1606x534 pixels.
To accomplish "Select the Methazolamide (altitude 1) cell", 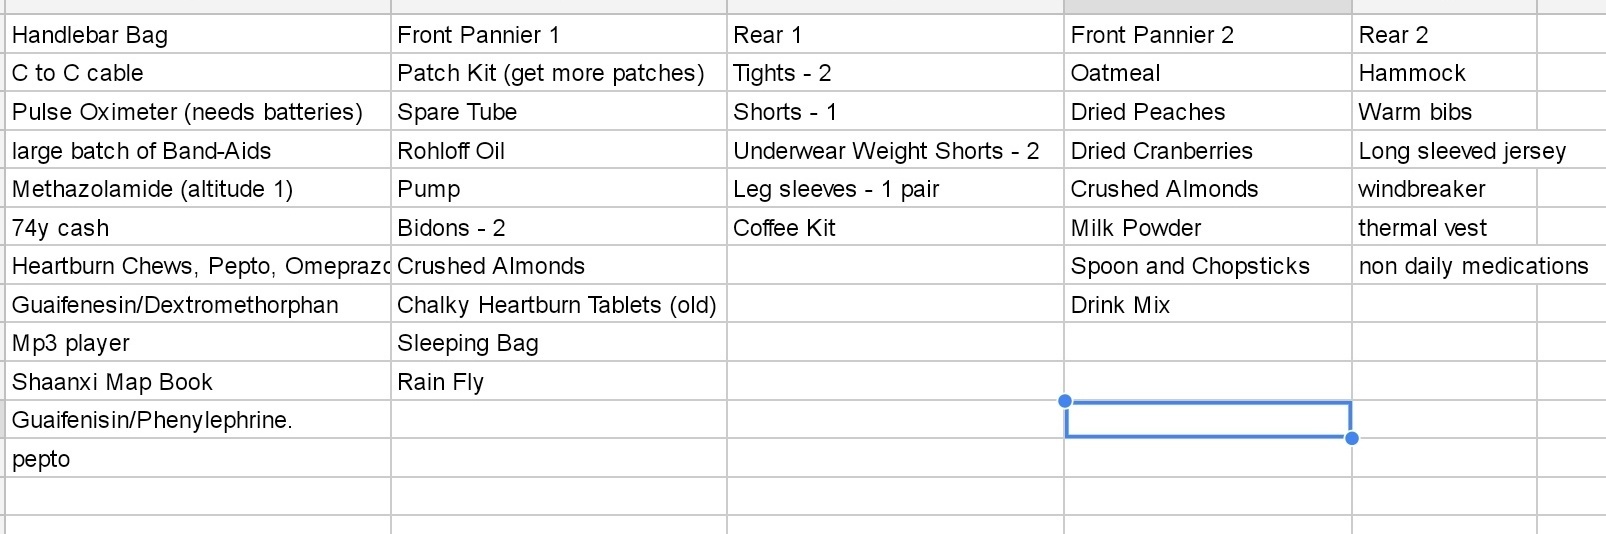I will [198, 189].
